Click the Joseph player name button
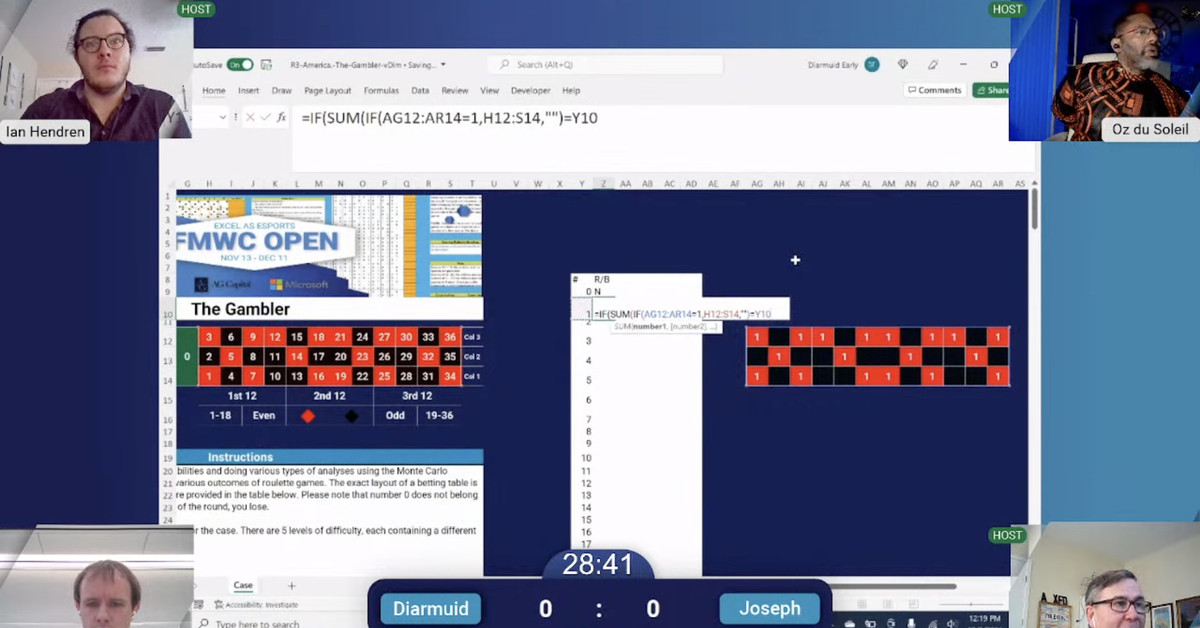 click(770, 608)
